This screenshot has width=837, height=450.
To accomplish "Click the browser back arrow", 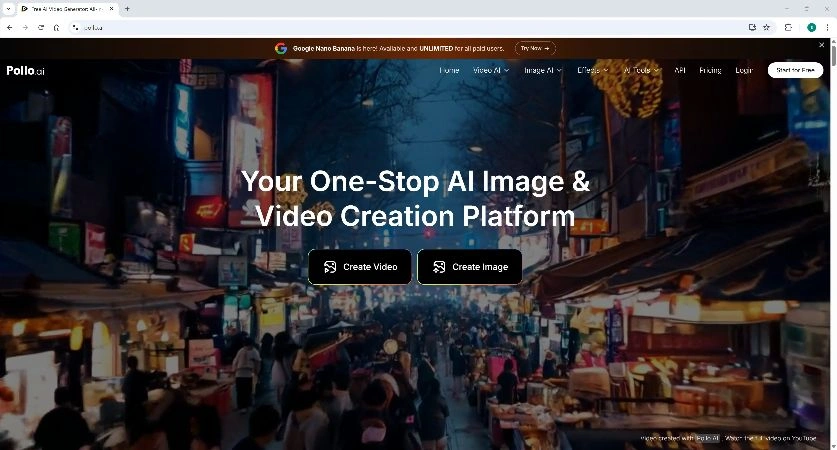I will click(9, 27).
